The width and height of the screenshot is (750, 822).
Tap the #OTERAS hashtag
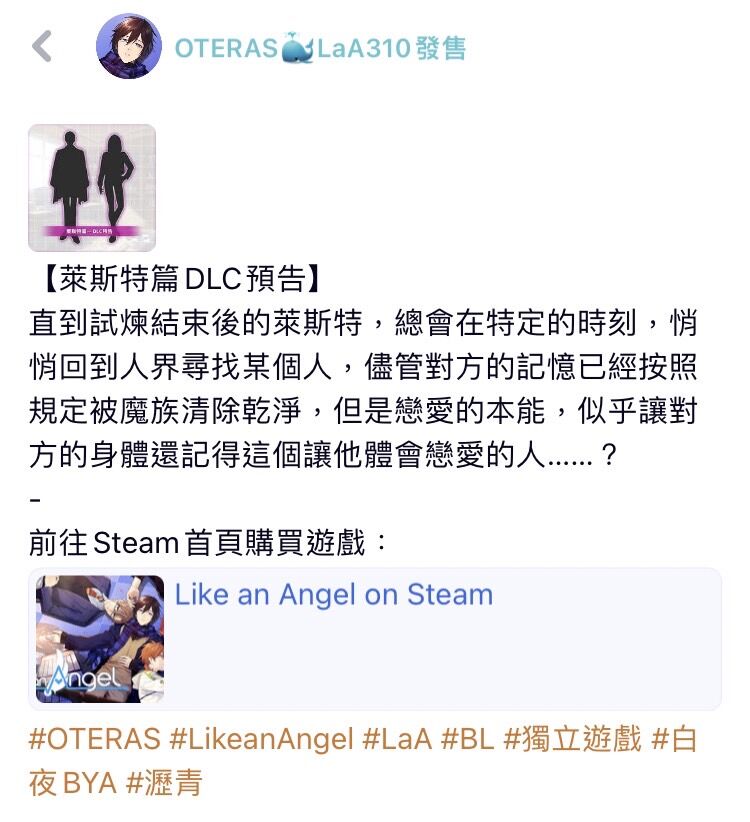click(x=94, y=739)
